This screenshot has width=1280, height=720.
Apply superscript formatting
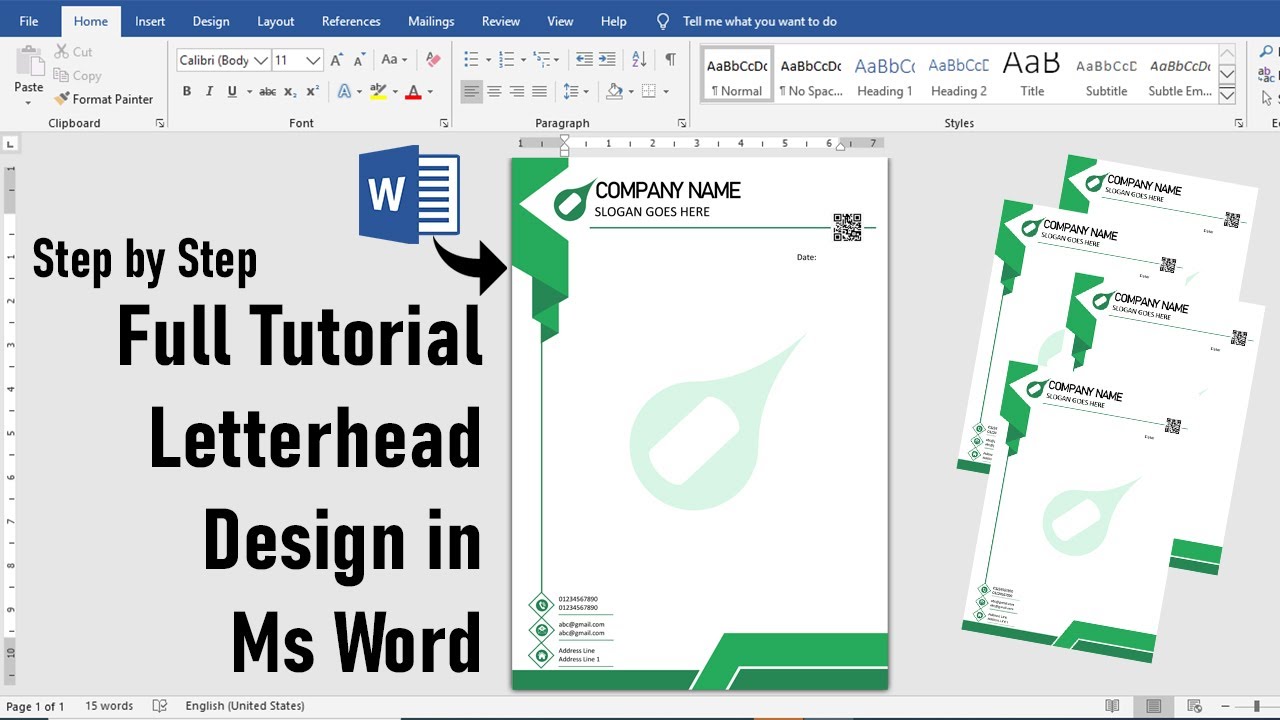pyautogui.click(x=312, y=91)
